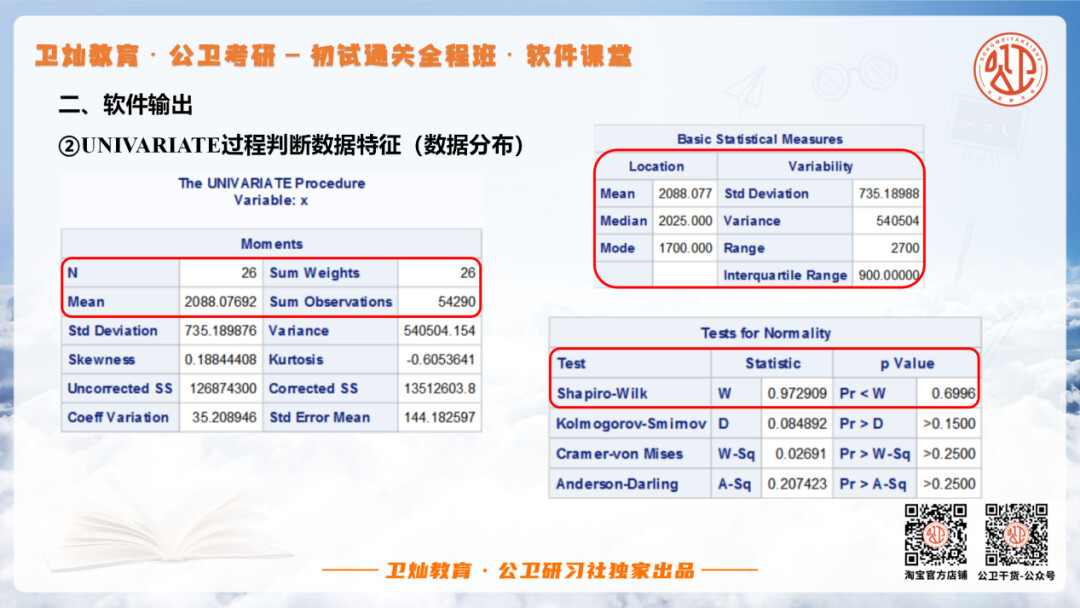Click the 'Variable: x' label

pyautogui.click(x=271, y=200)
